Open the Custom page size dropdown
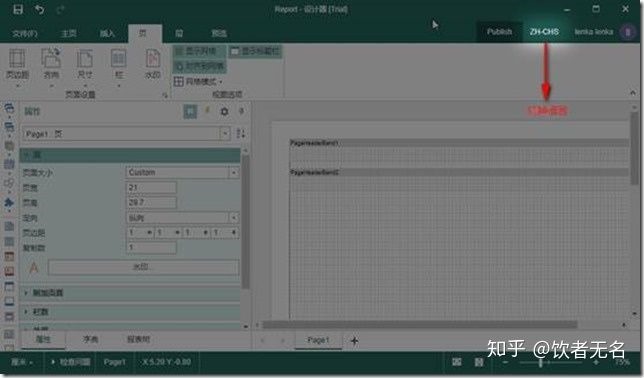Viewport: 644px width, 378px height. click(x=233, y=173)
